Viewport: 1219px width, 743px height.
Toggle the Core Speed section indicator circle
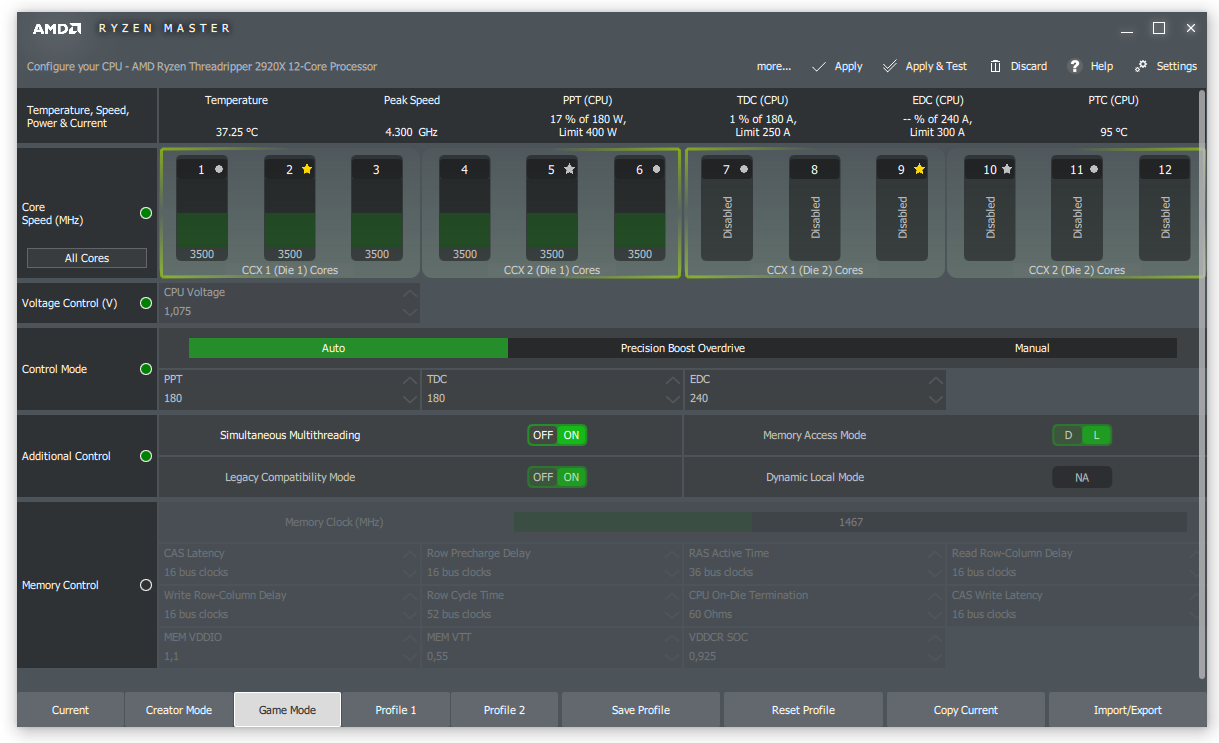pos(146,213)
